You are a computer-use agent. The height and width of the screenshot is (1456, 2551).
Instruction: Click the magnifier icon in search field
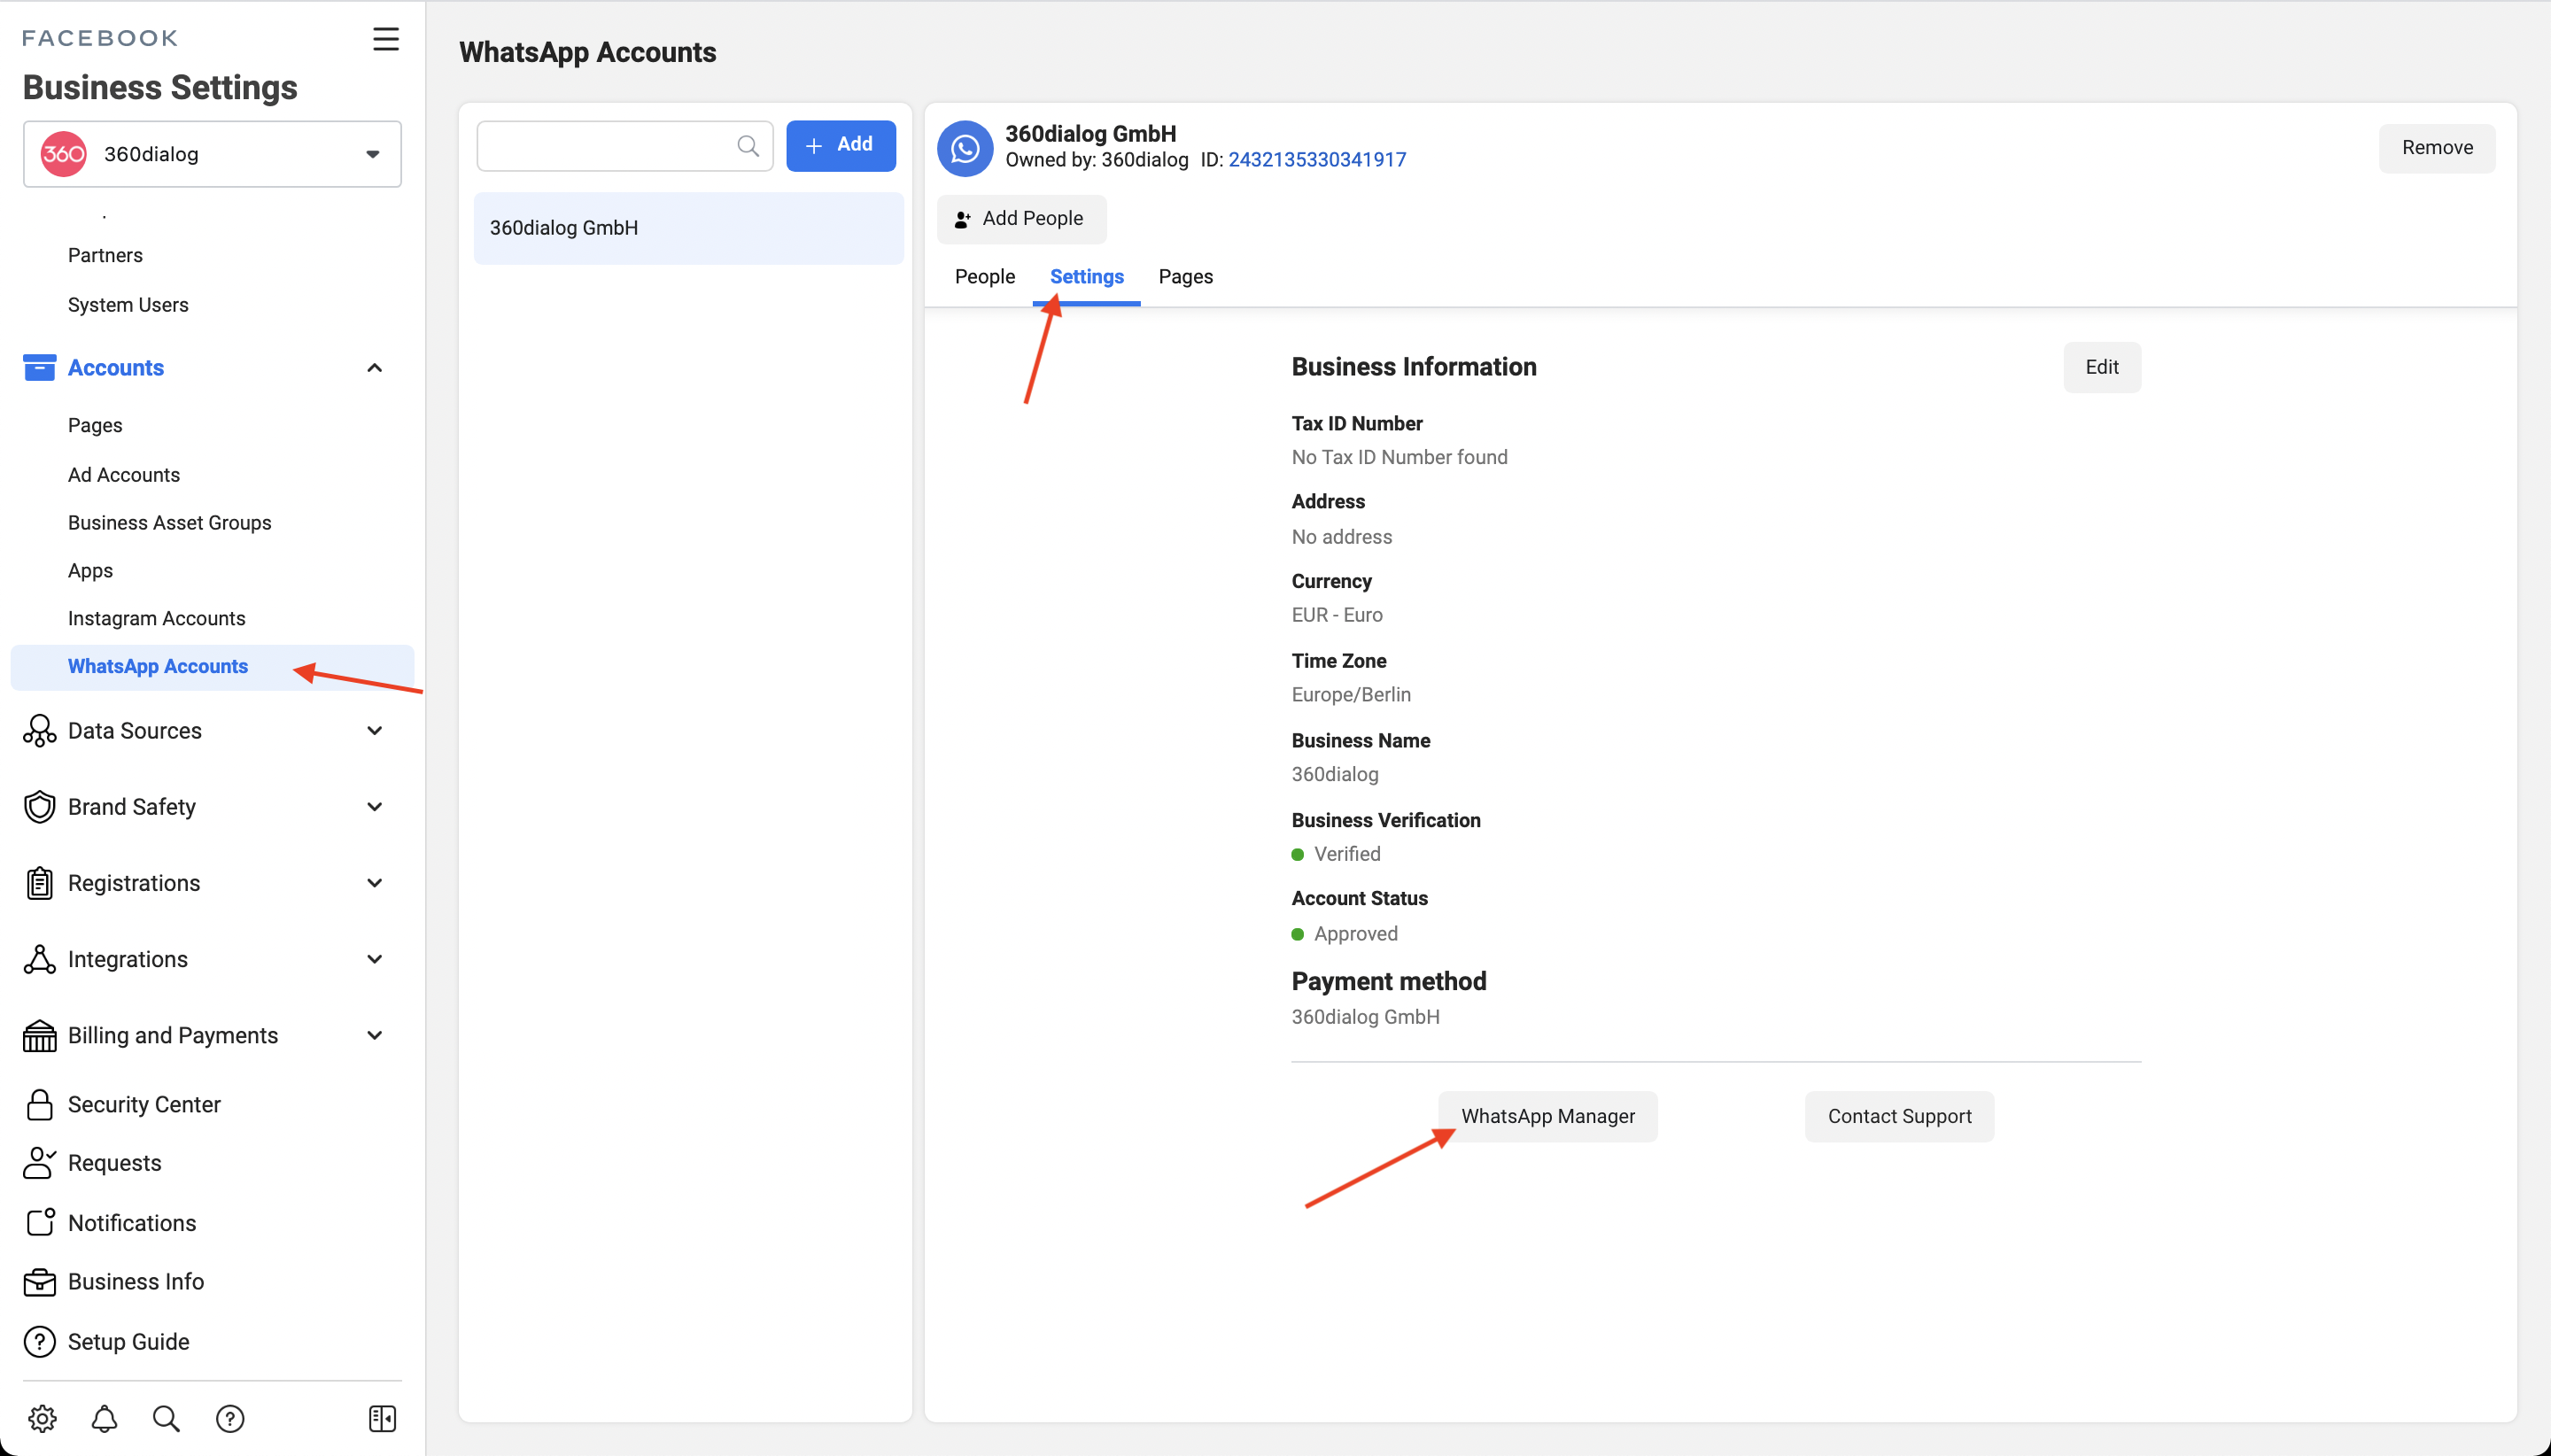(747, 146)
